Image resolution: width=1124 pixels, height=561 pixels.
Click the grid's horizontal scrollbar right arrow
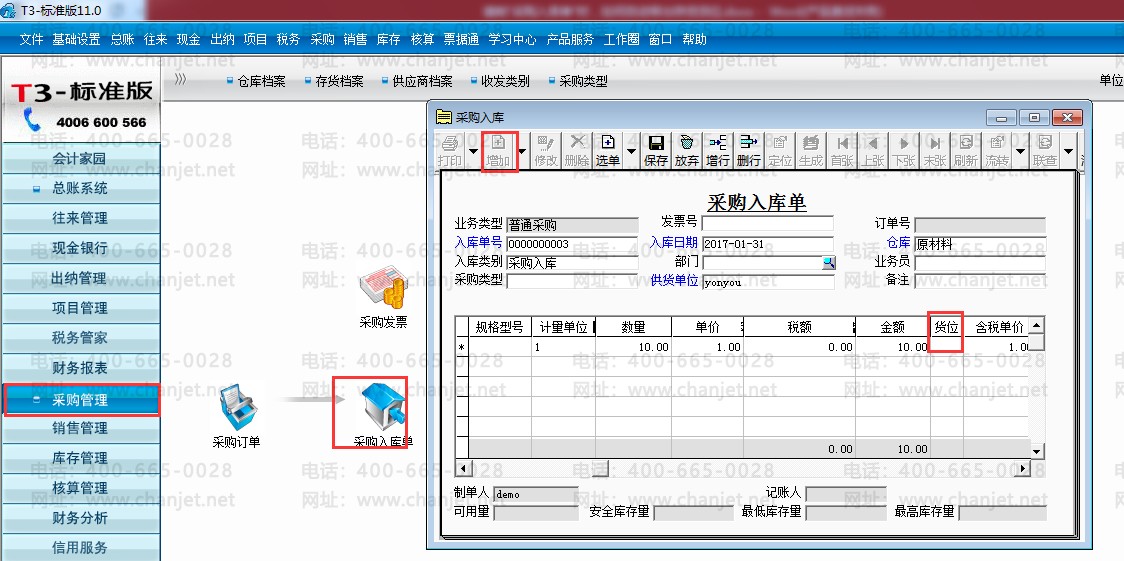(1023, 469)
